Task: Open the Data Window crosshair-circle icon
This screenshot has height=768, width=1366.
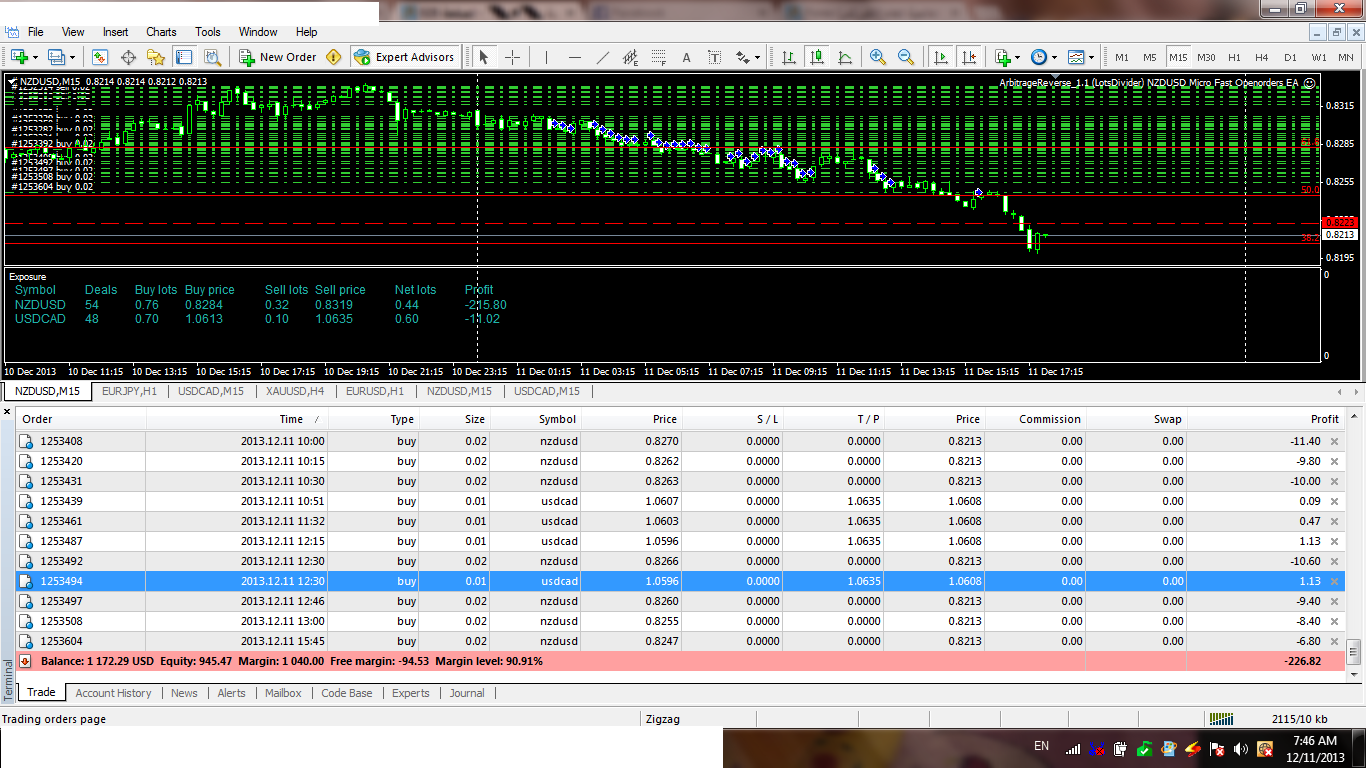Action: [128, 57]
